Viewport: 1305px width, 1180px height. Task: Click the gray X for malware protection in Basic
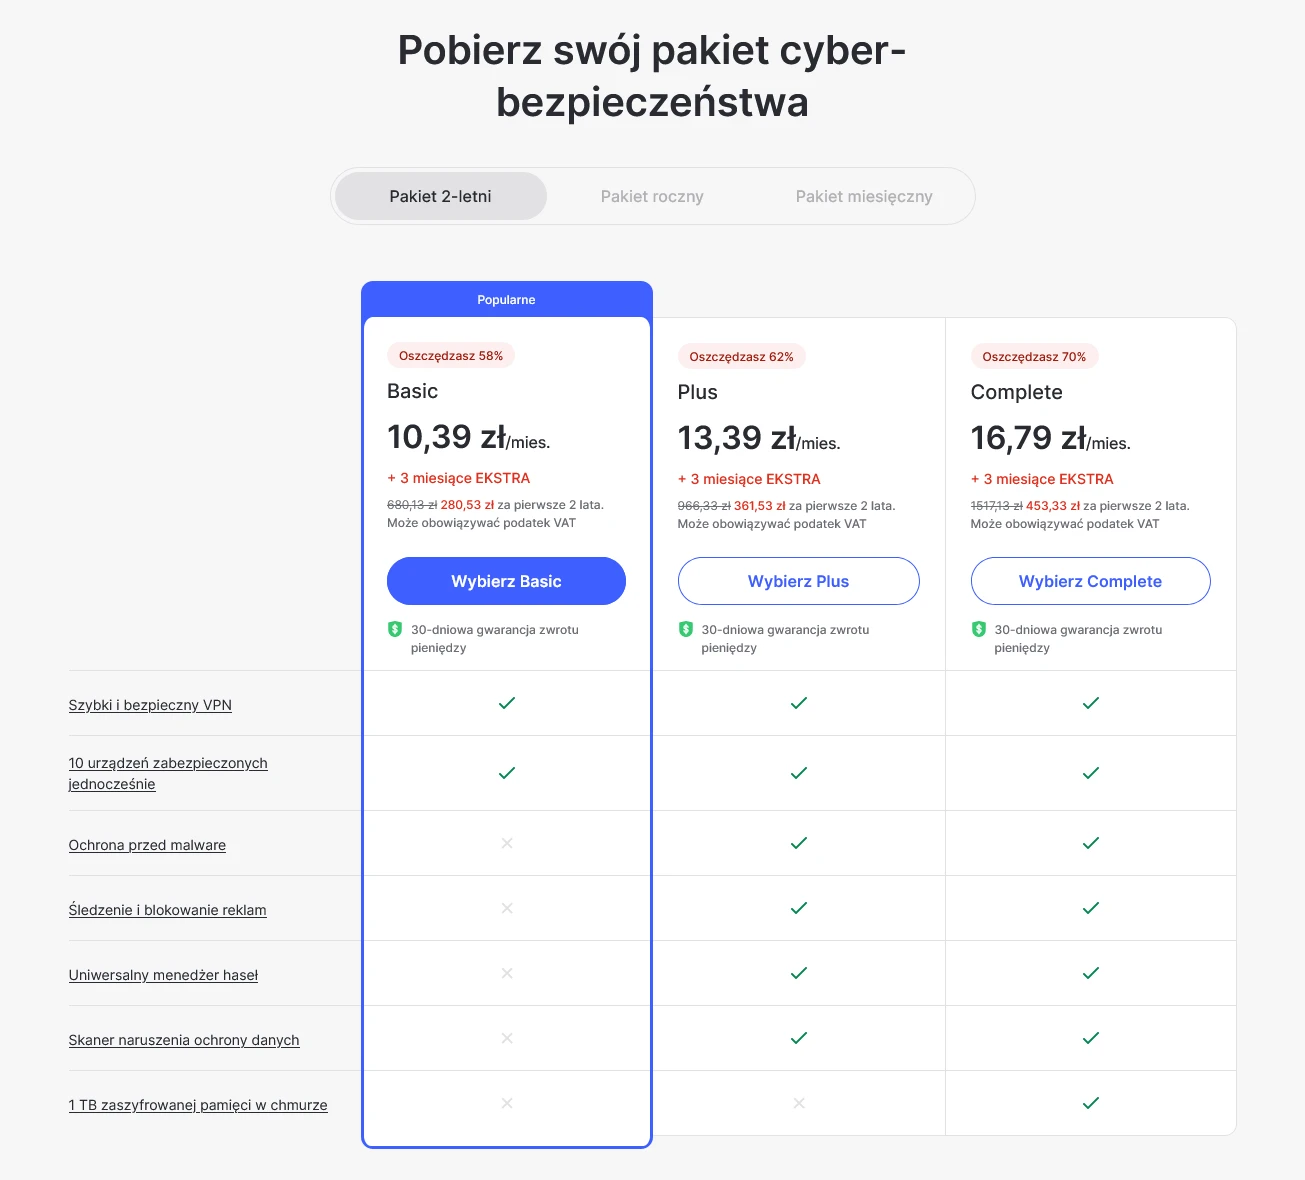[x=507, y=843]
